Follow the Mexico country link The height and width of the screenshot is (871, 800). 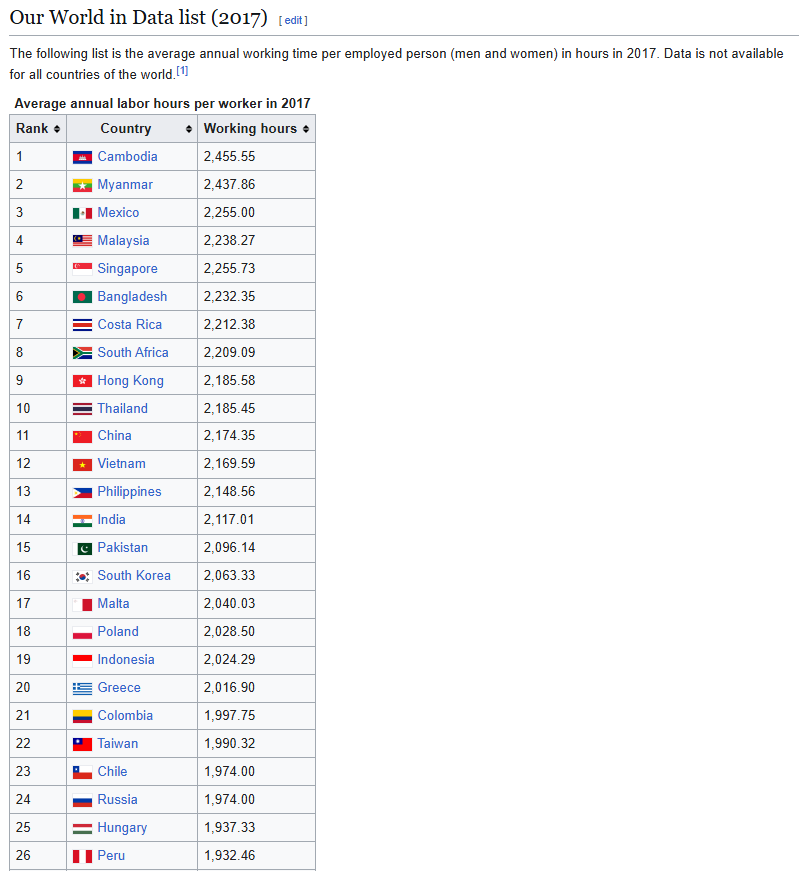coord(118,213)
